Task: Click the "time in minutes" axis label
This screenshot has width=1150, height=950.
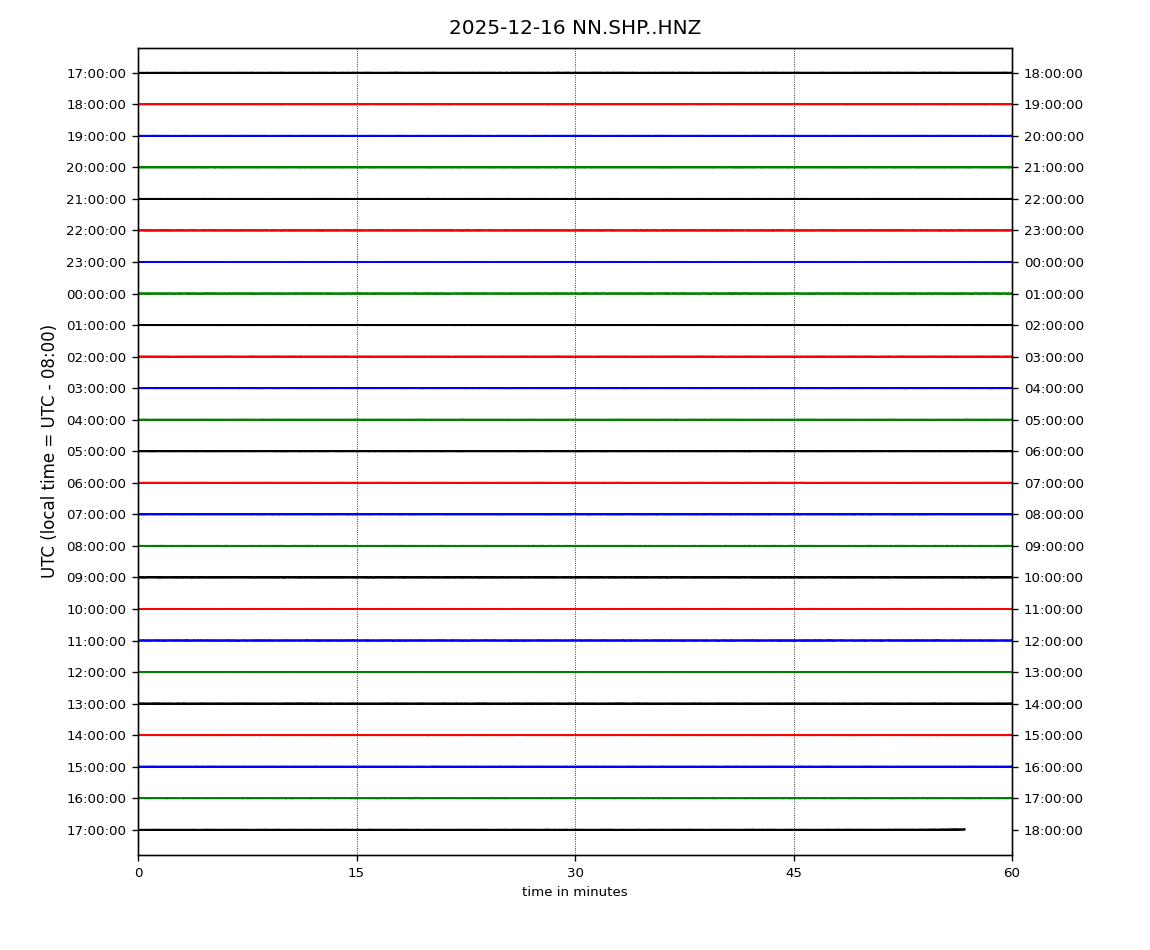Action: coord(575,892)
